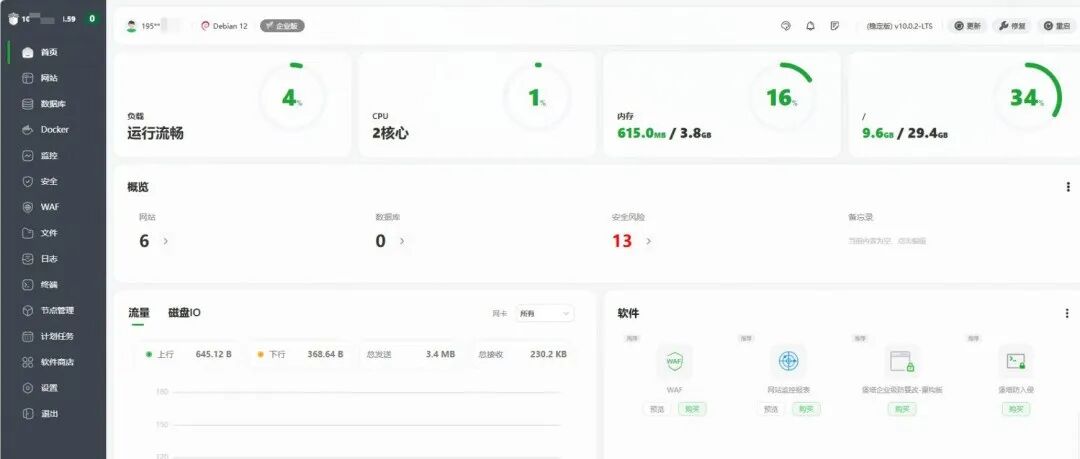The image size is (1080, 459).
Task: Open the customer service headset icon
Action: pos(785,26)
